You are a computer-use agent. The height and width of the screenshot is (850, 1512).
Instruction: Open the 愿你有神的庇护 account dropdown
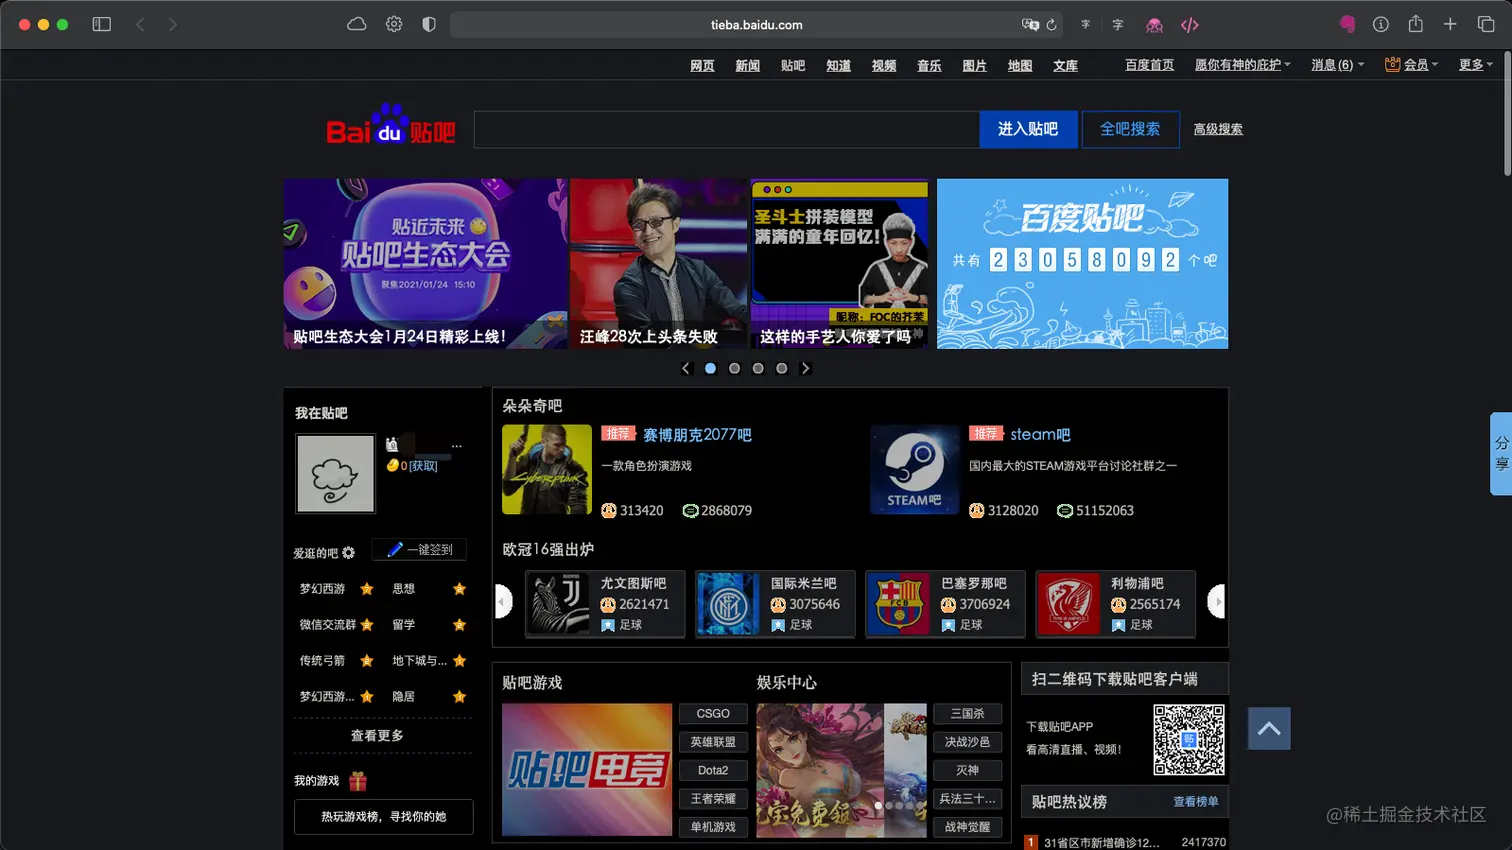(1242, 65)
